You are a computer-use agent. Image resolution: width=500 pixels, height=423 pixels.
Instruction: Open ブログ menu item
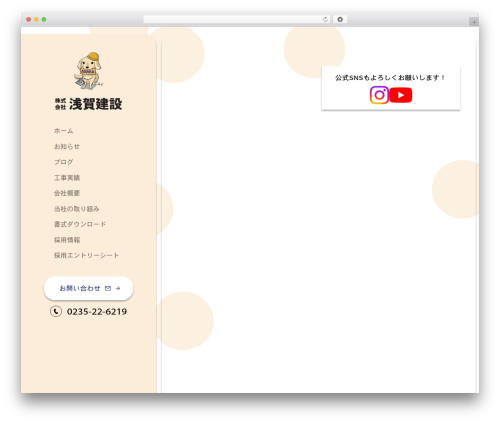point(63,162)
